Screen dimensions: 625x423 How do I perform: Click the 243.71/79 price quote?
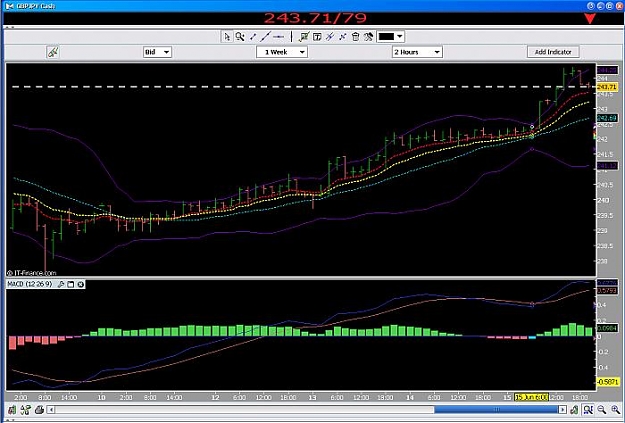[315, 18]
